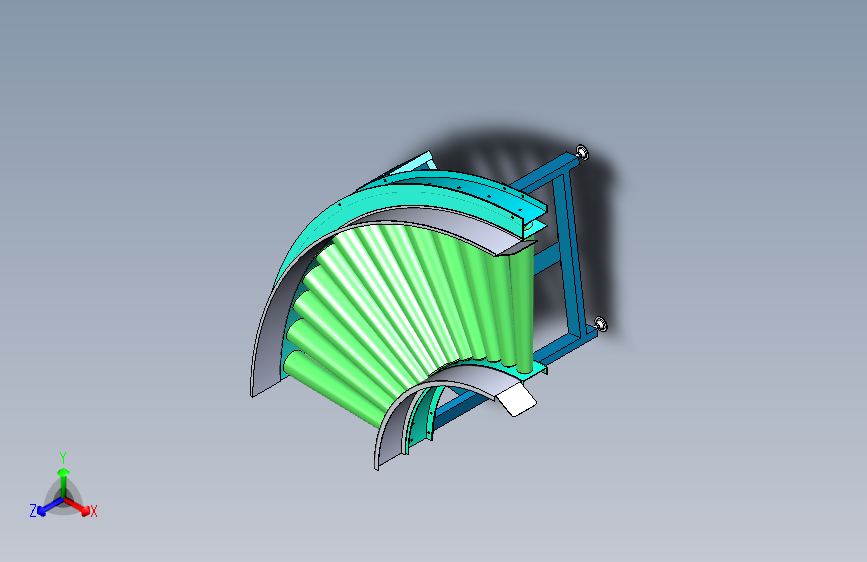Screen dimensions: 867x562
Task: Click the green Y axis of the triad
Action: [x=64, y=482]
